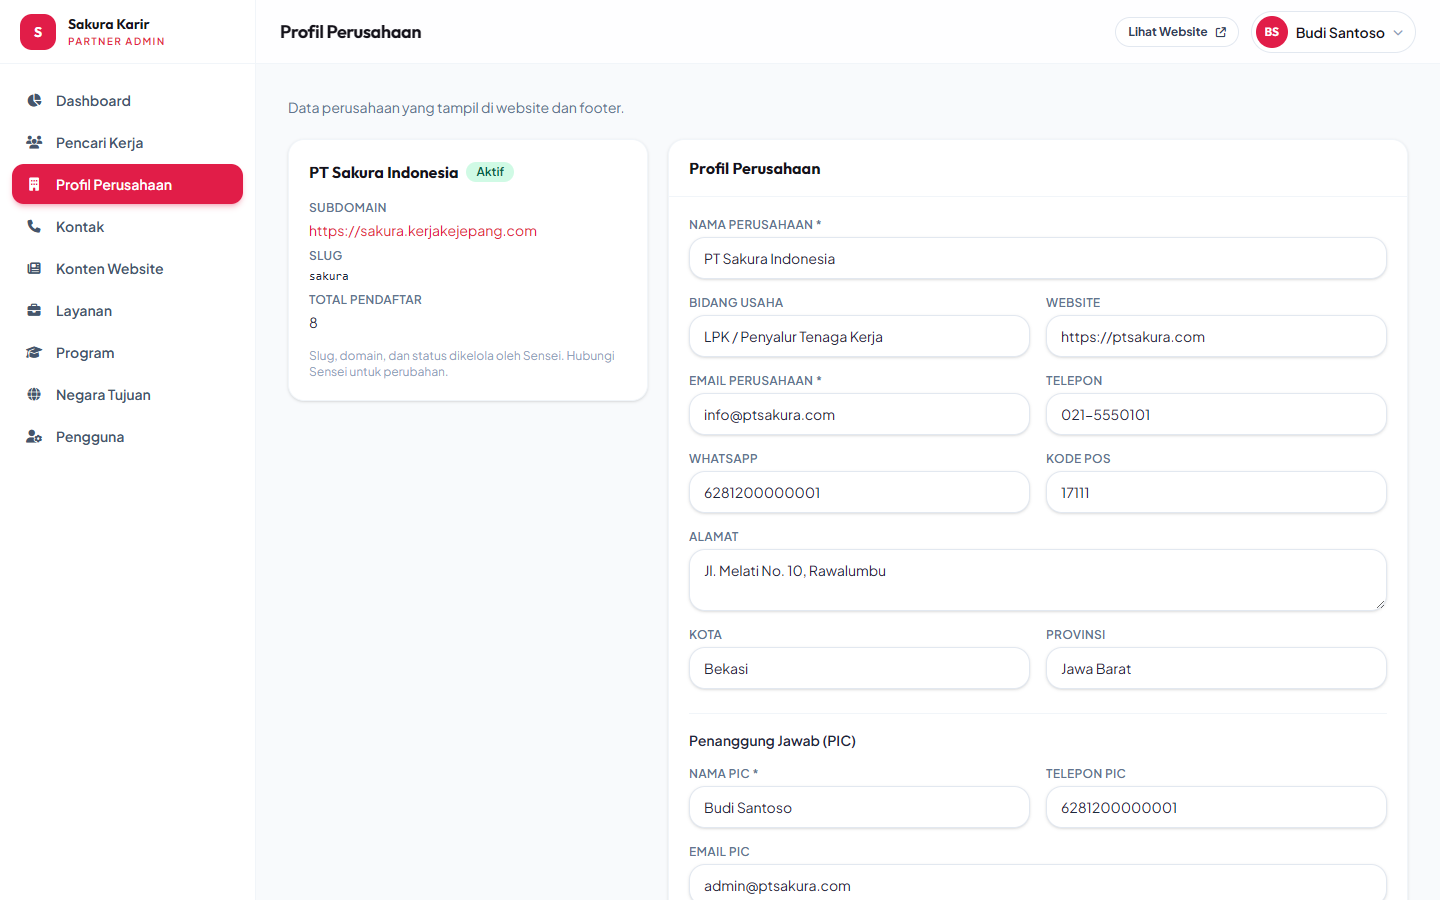Click the Telepon PIC input field

tap(1216, 807)
